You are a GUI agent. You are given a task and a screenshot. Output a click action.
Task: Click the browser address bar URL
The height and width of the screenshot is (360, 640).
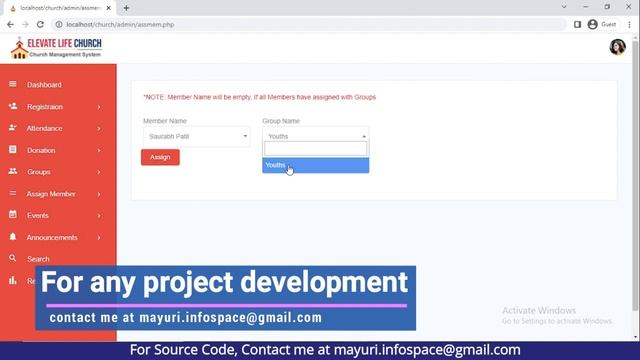pyautogui.click(x=120, y=24)
